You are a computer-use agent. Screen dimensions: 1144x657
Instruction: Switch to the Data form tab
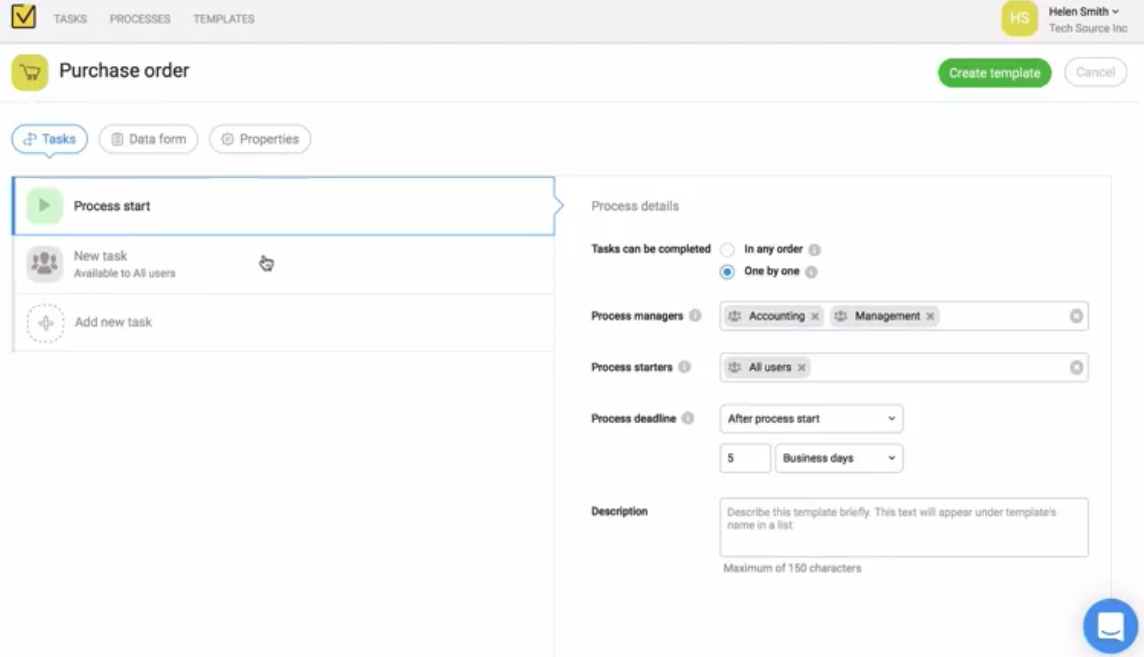tap(148, 139)
